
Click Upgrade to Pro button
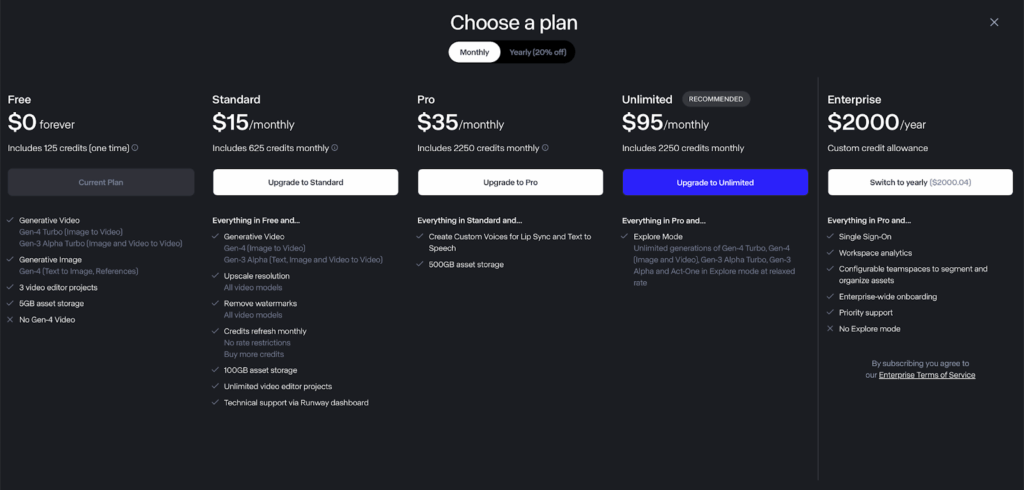tap(511, 182)
